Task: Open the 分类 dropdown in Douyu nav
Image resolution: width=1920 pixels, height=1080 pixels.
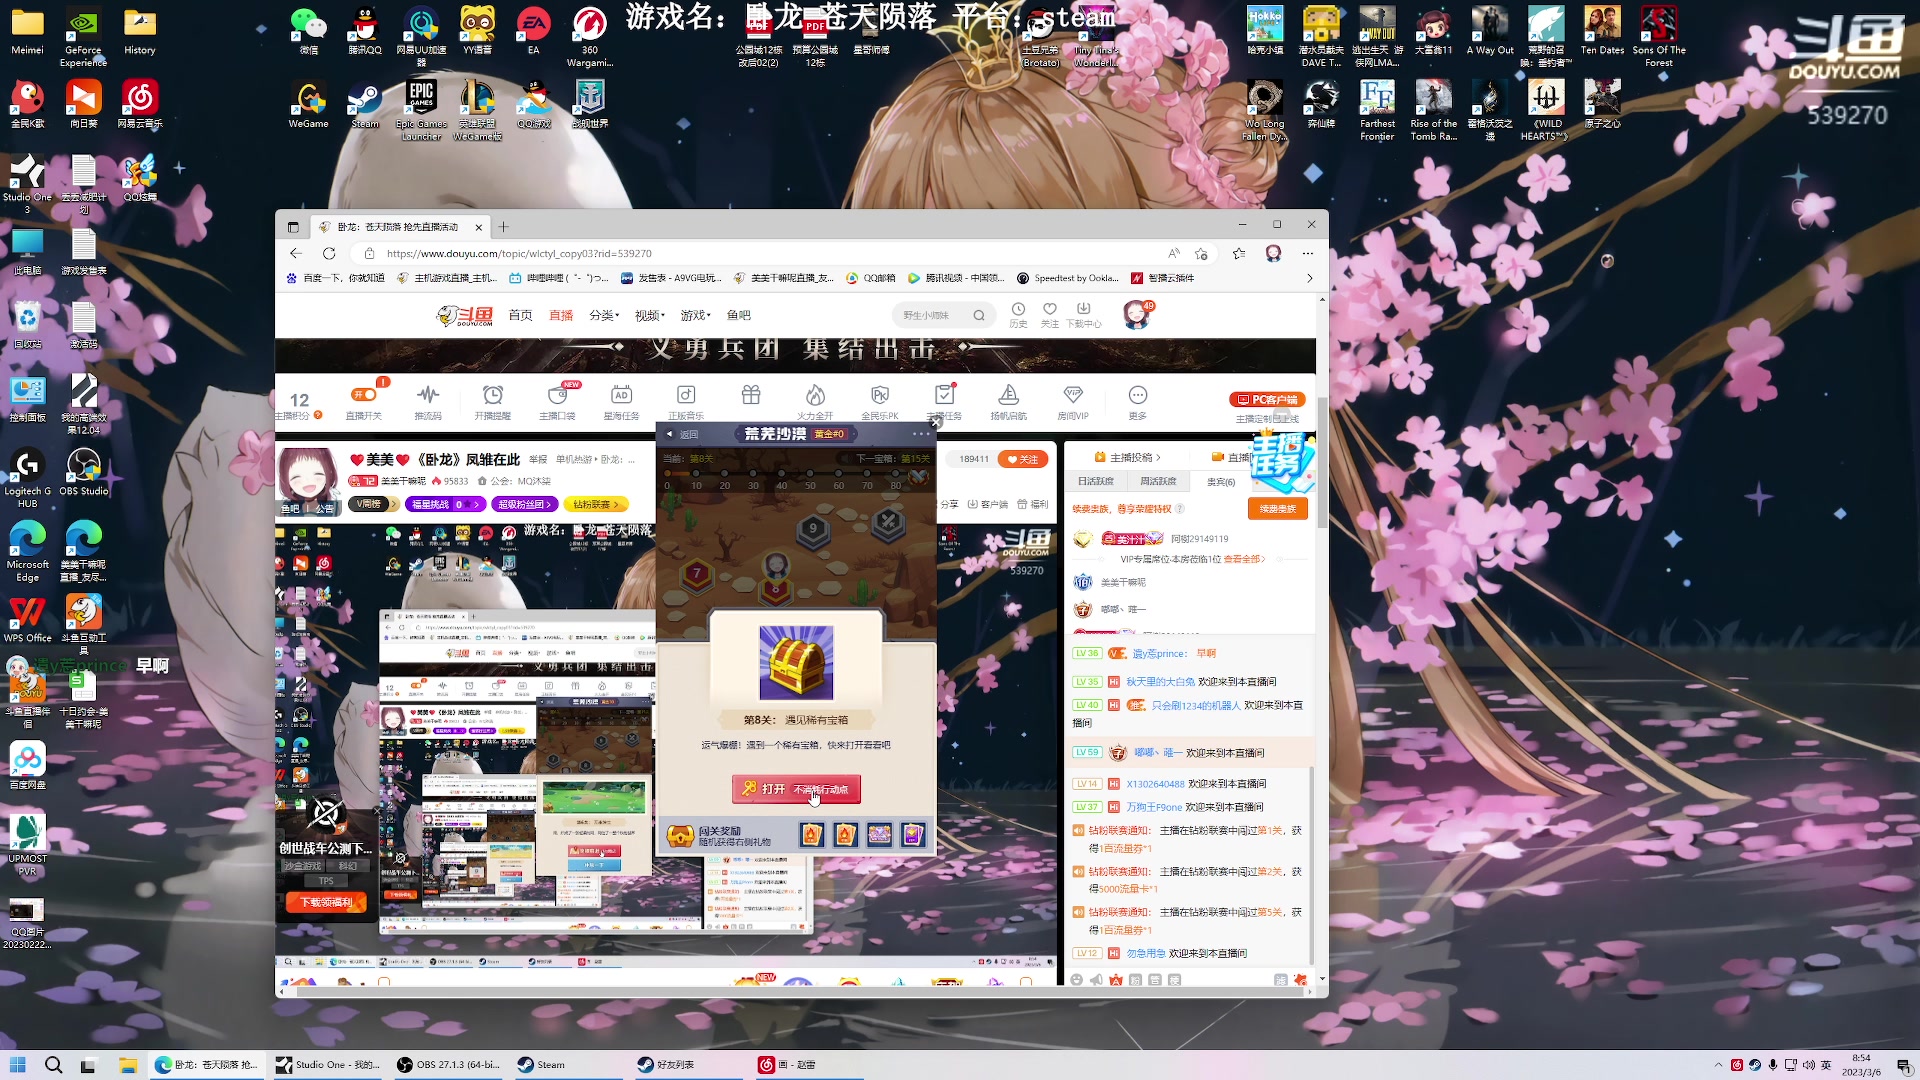Action: pos(604,315)
